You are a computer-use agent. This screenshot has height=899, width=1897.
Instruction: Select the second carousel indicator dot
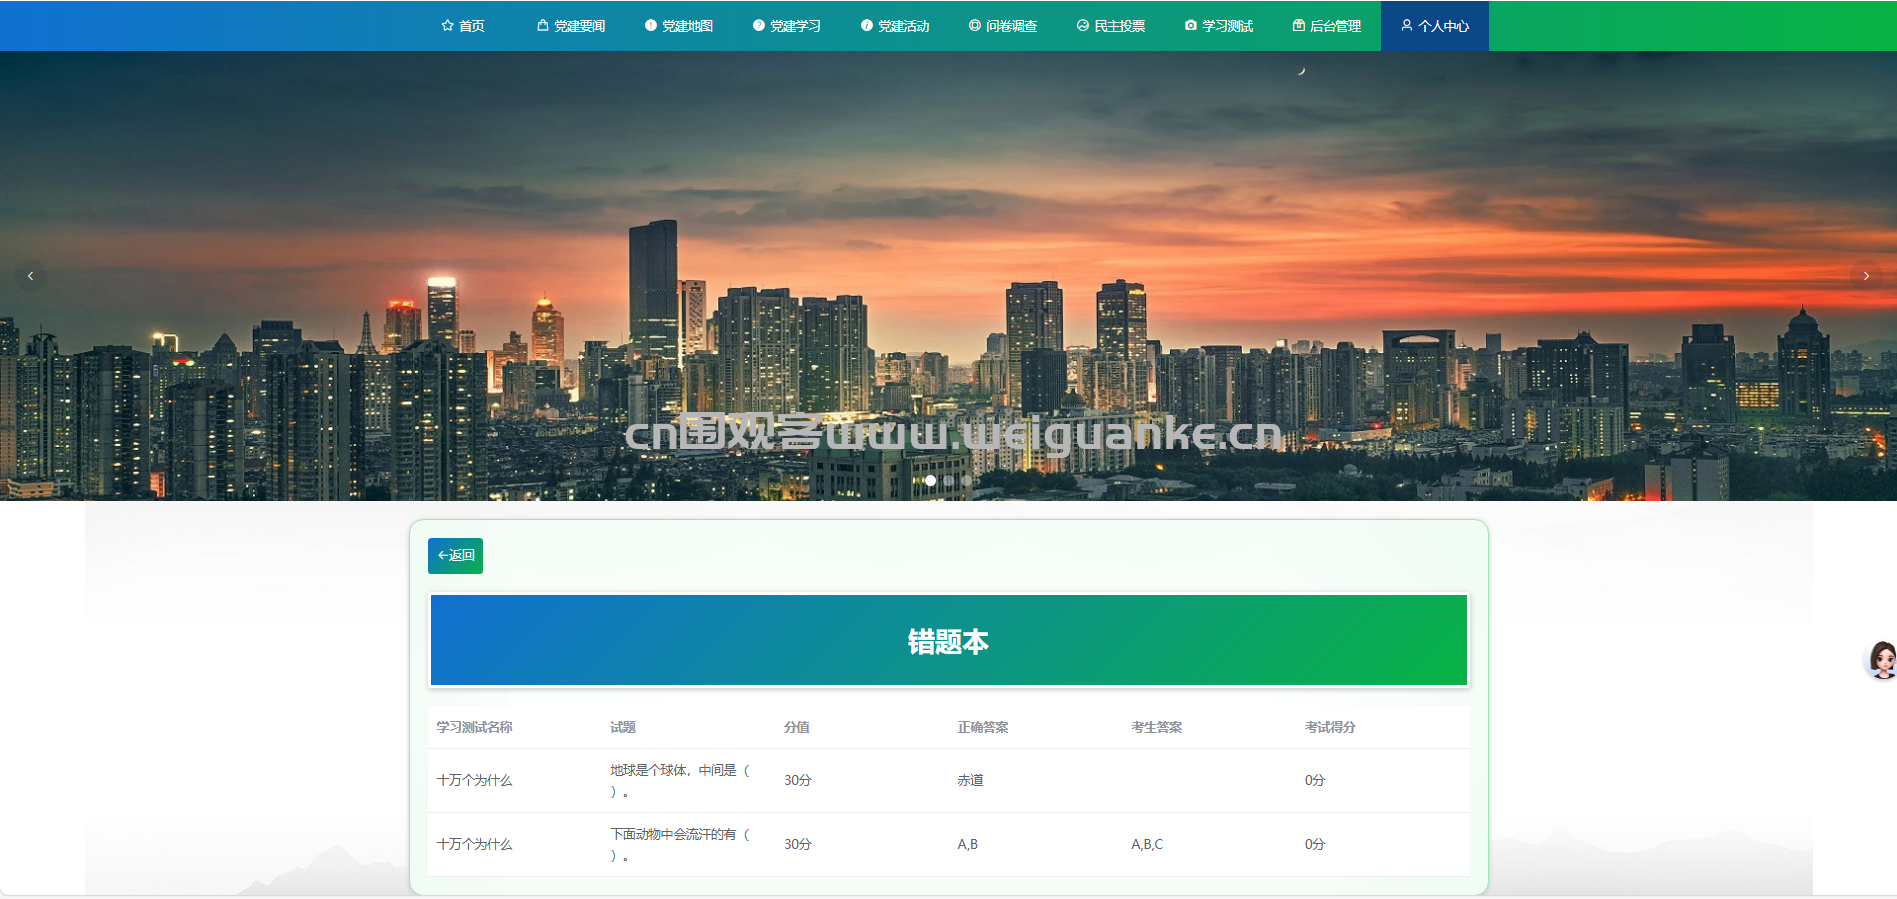click(949, 481)
